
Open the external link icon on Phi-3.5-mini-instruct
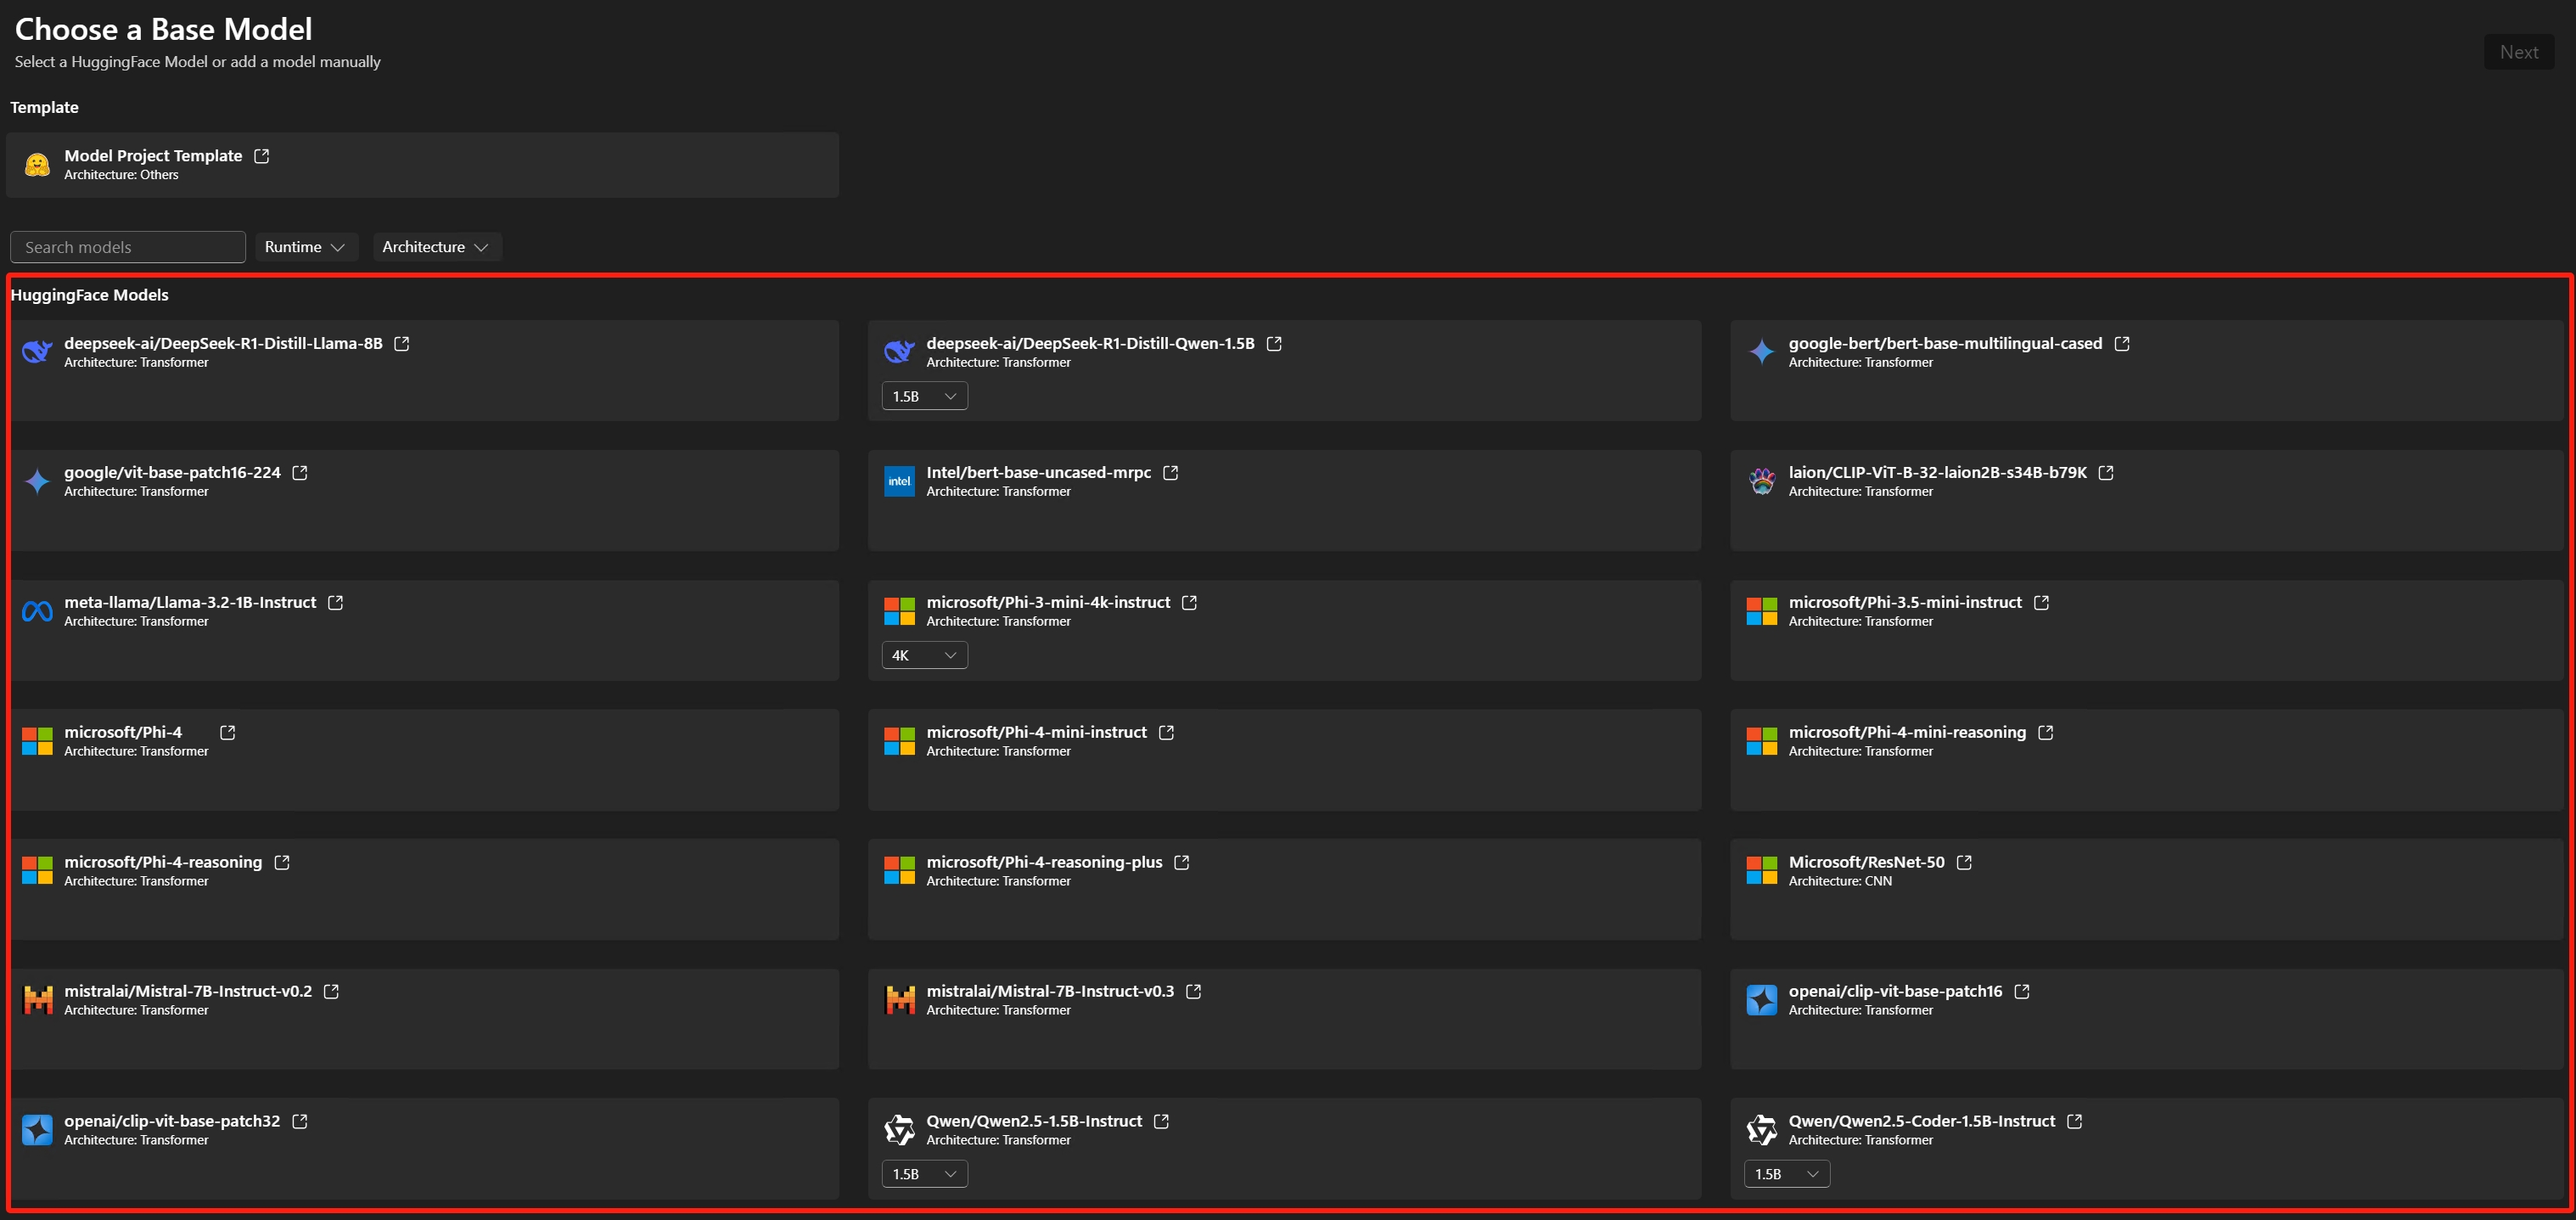point(2041,602)
